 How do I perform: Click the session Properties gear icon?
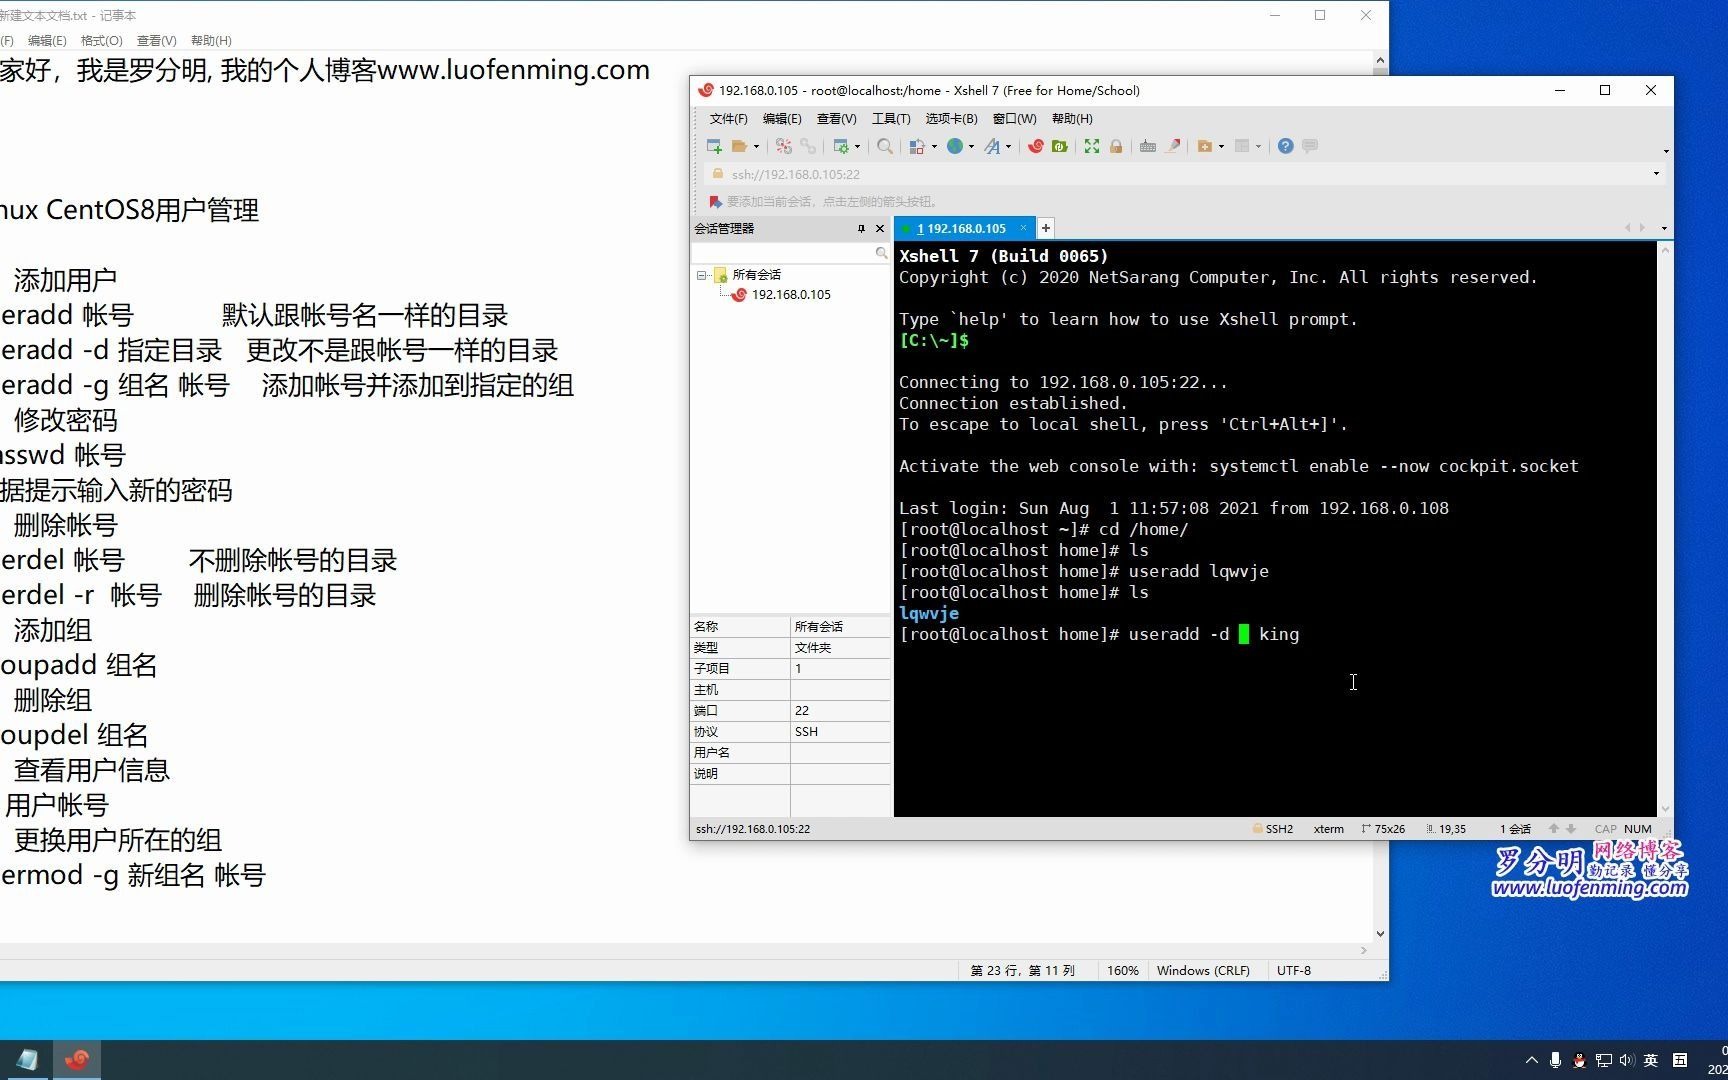[841, 146]
